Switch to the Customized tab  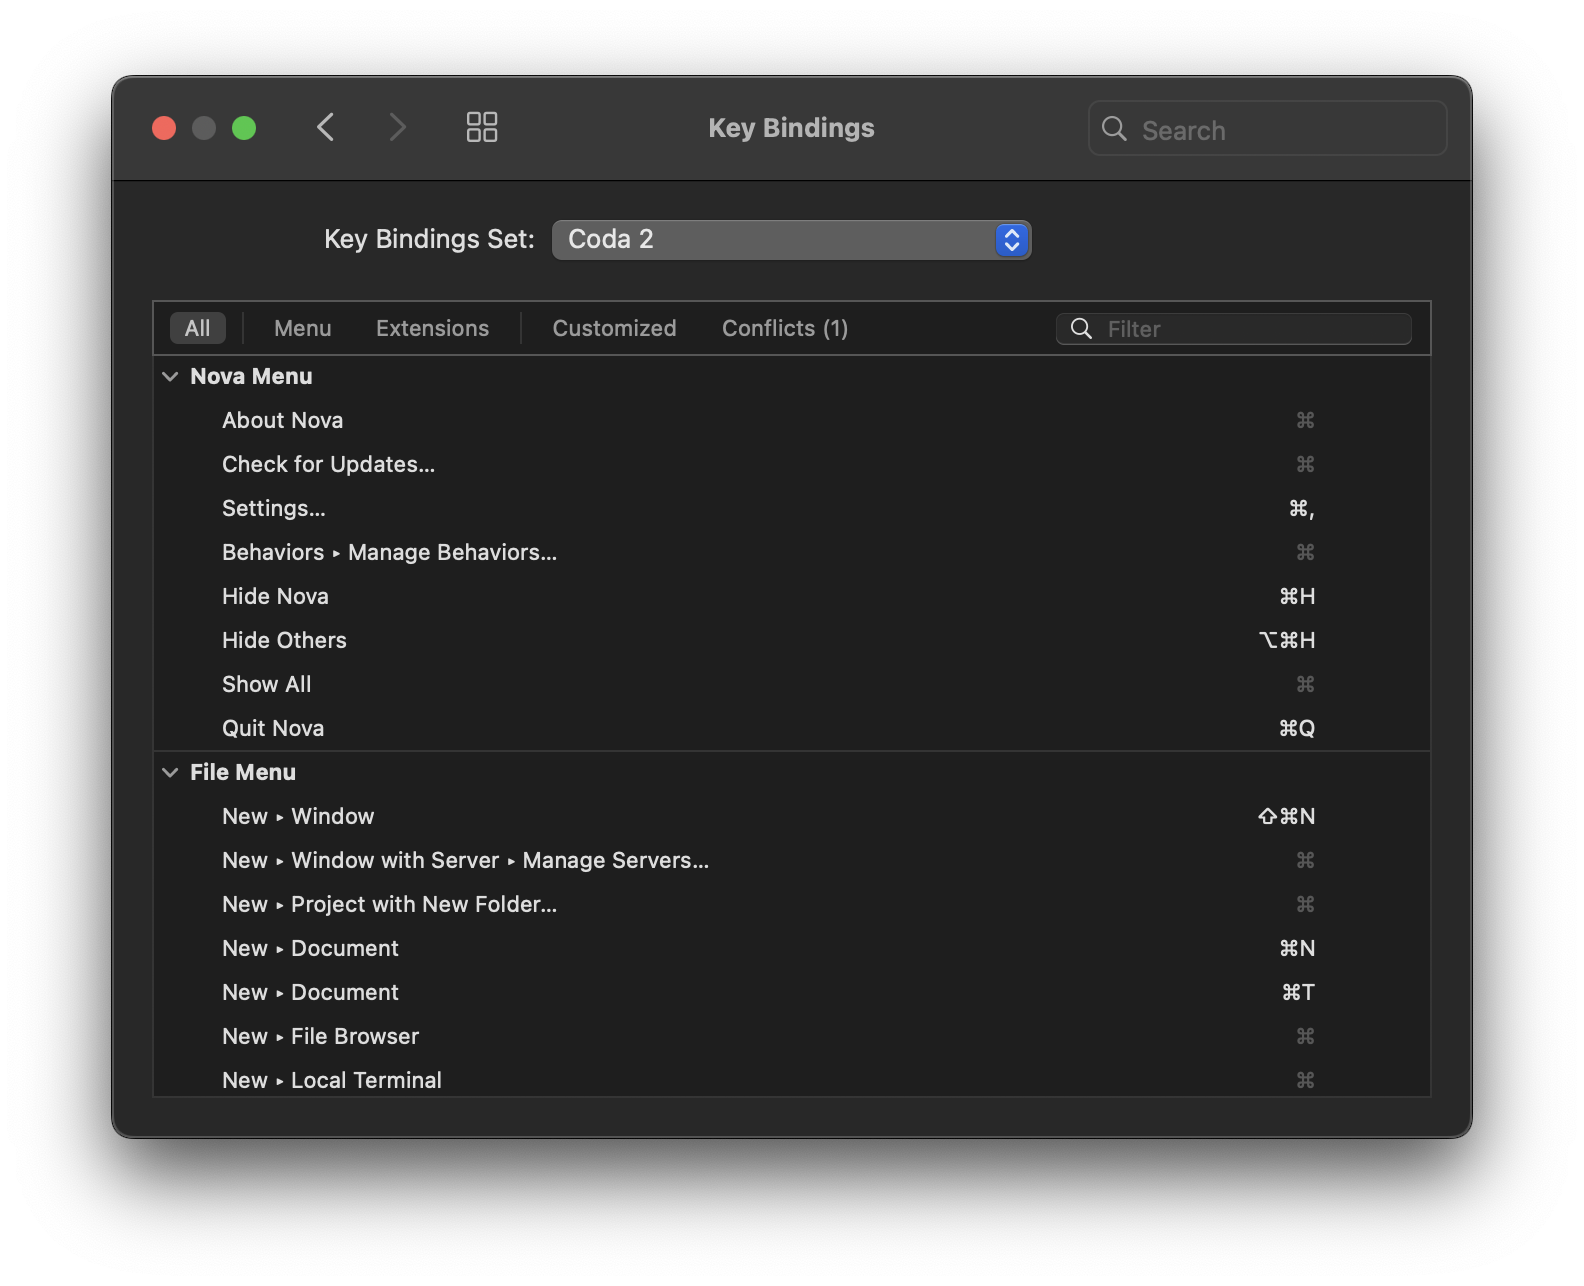tap(614, 328)
